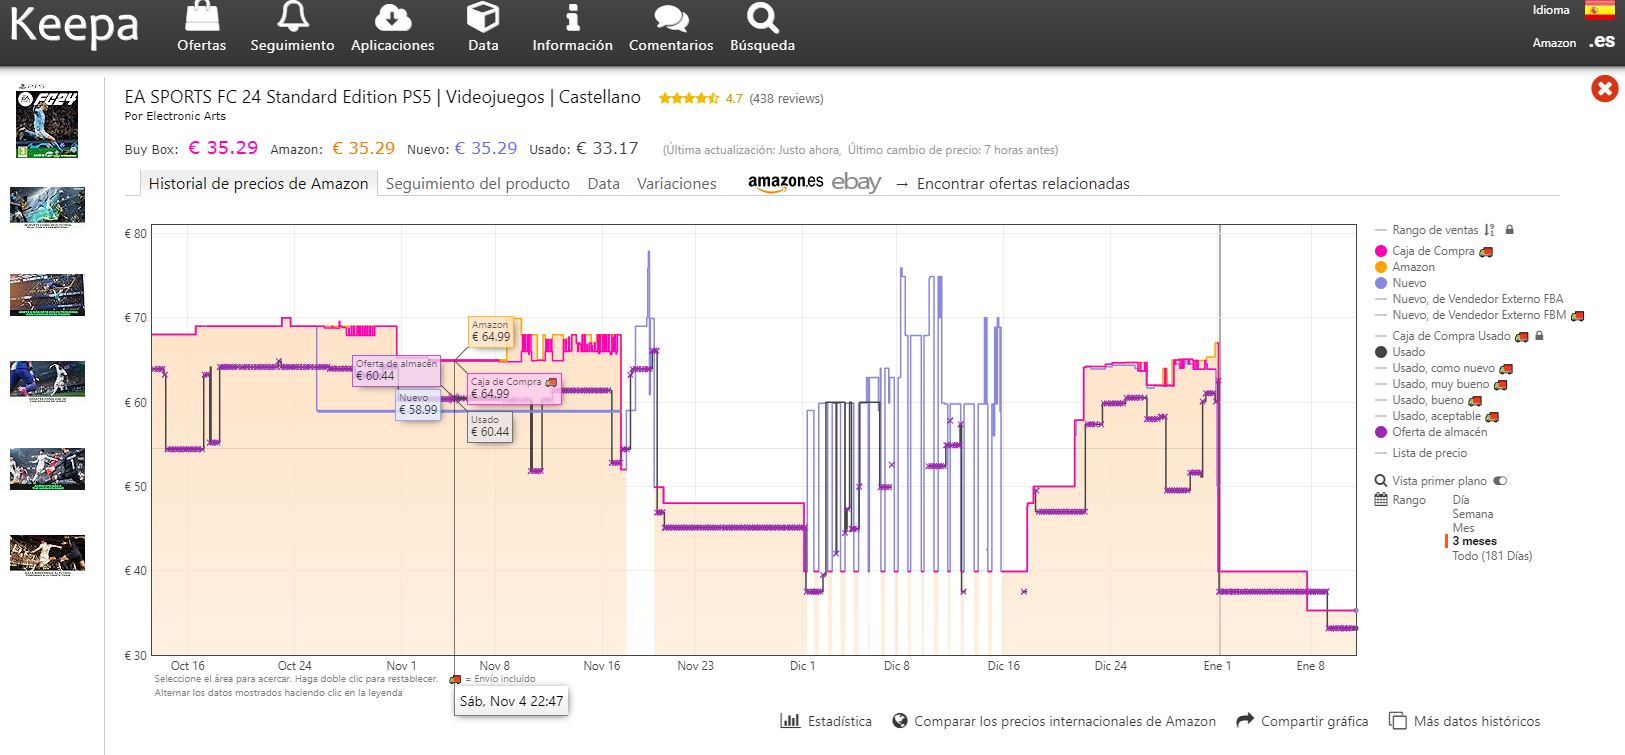Click the Ene 1 date marker on chart axis
The width and height of the screenshot is (1625, 755).
(x=1217, y=665)
